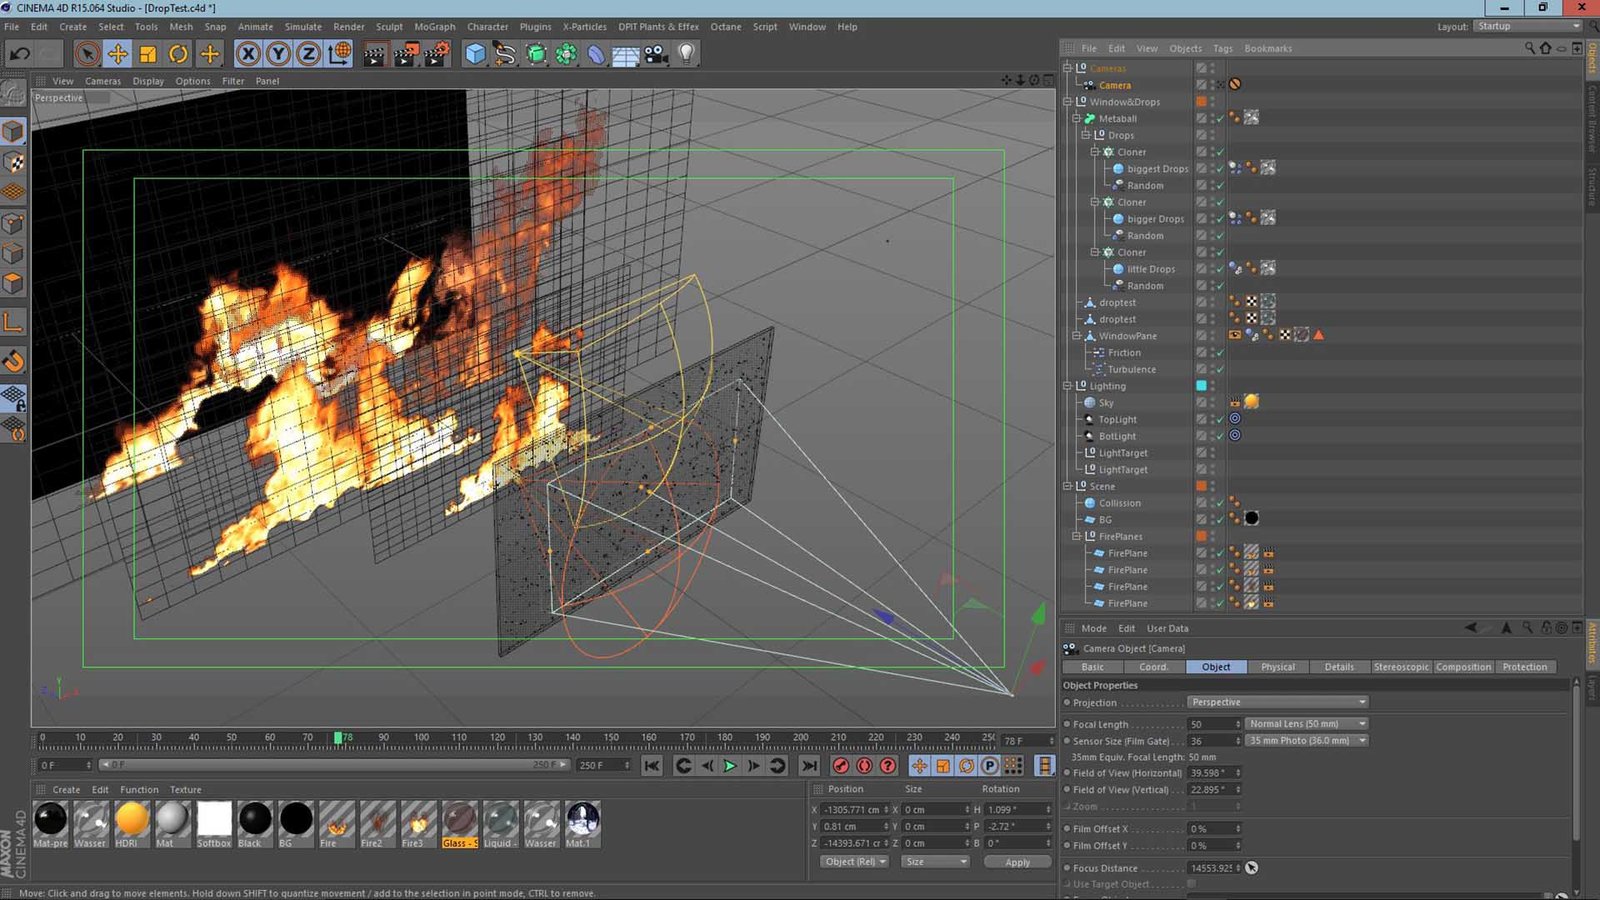Play the animation forwards

[730, 766]
